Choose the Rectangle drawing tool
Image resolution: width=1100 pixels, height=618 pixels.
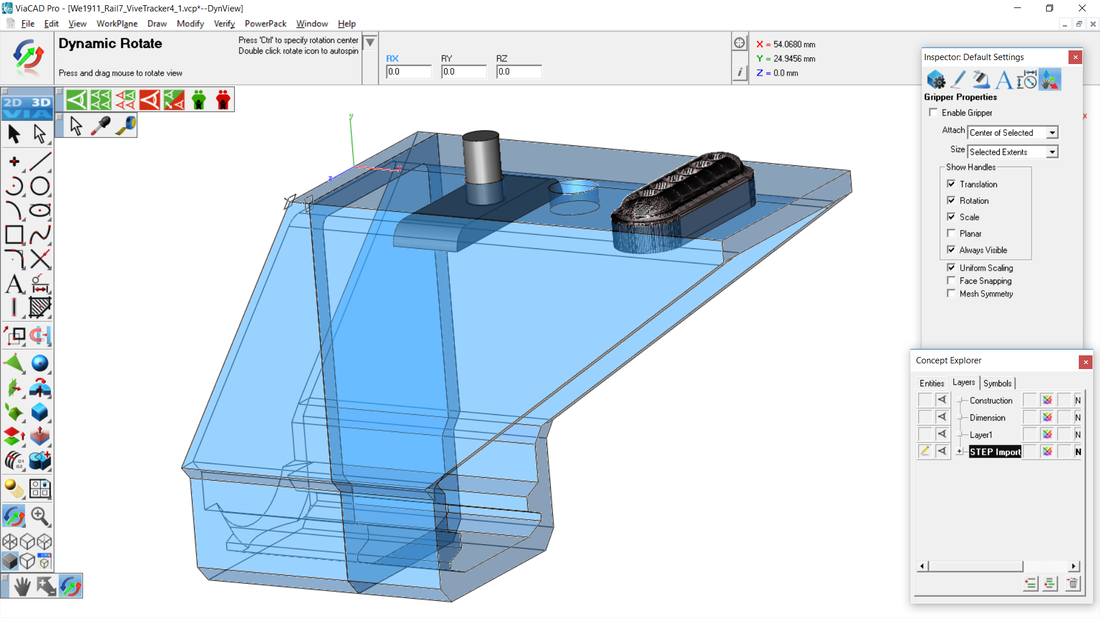click(x=14, y=235)
